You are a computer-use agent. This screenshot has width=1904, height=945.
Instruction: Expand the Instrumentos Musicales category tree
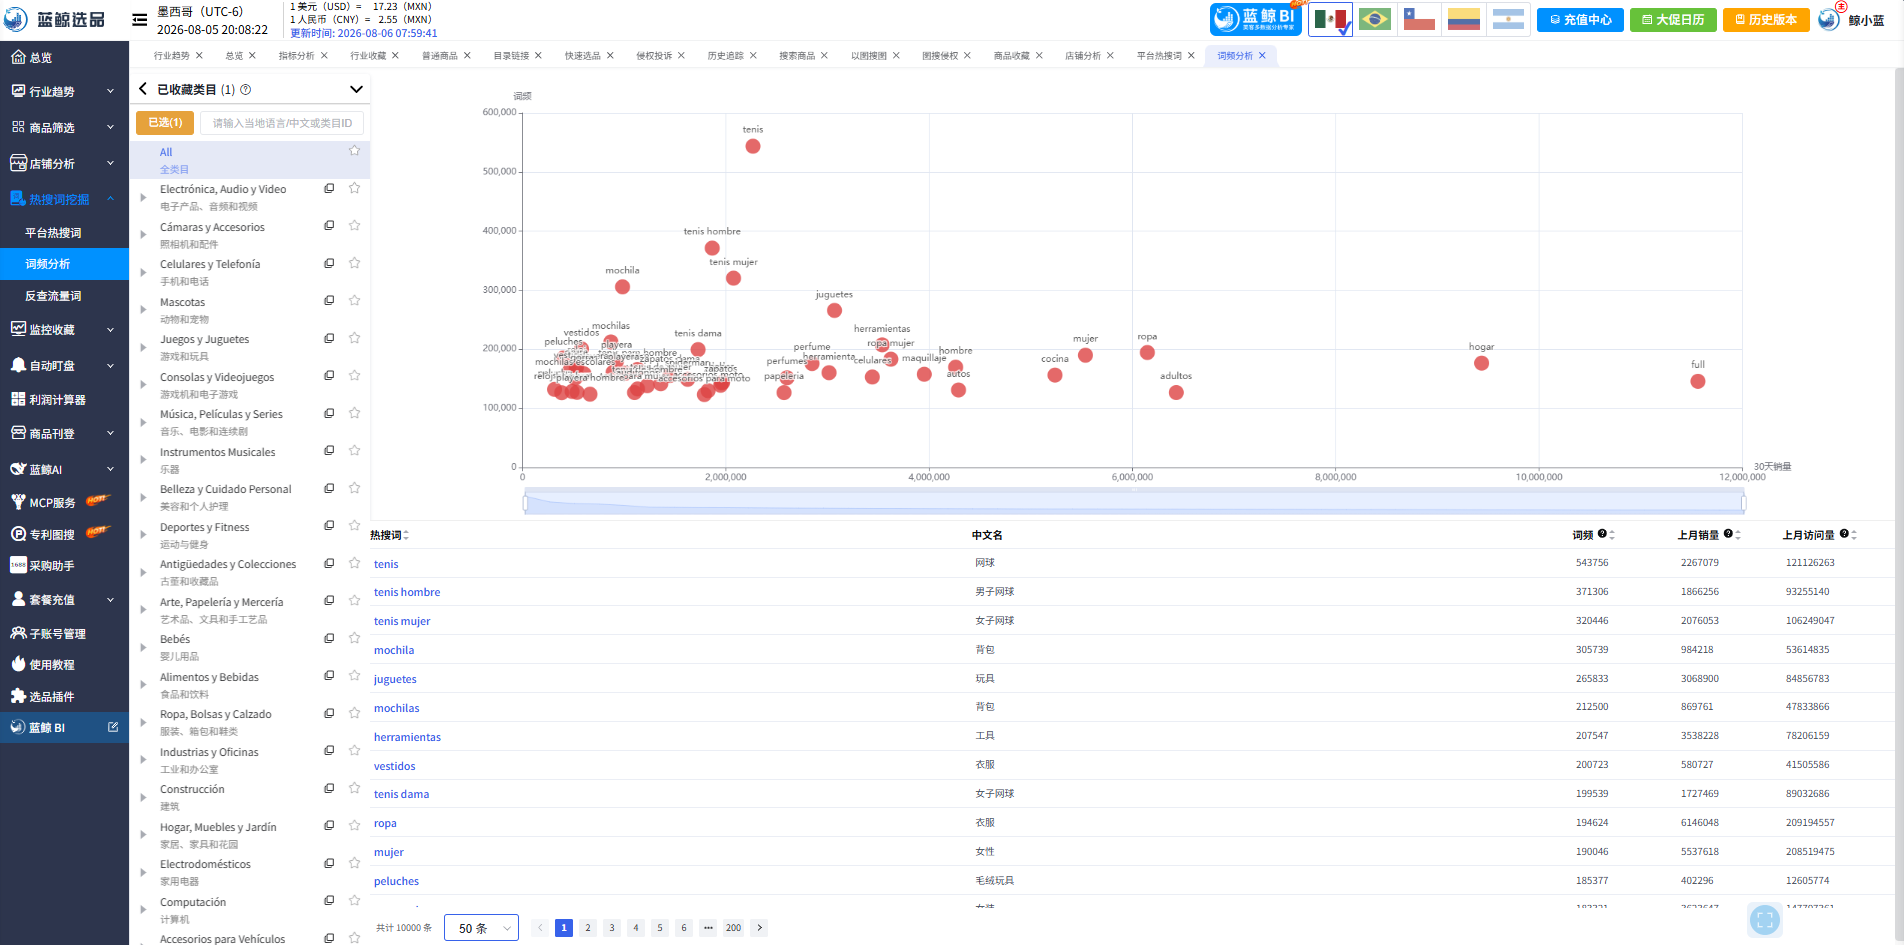[x=143, y=460]
